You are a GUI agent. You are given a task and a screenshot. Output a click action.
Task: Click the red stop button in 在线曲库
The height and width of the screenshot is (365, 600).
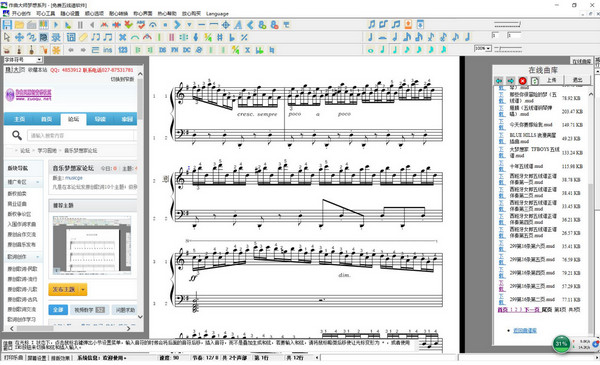pos(523,80)
